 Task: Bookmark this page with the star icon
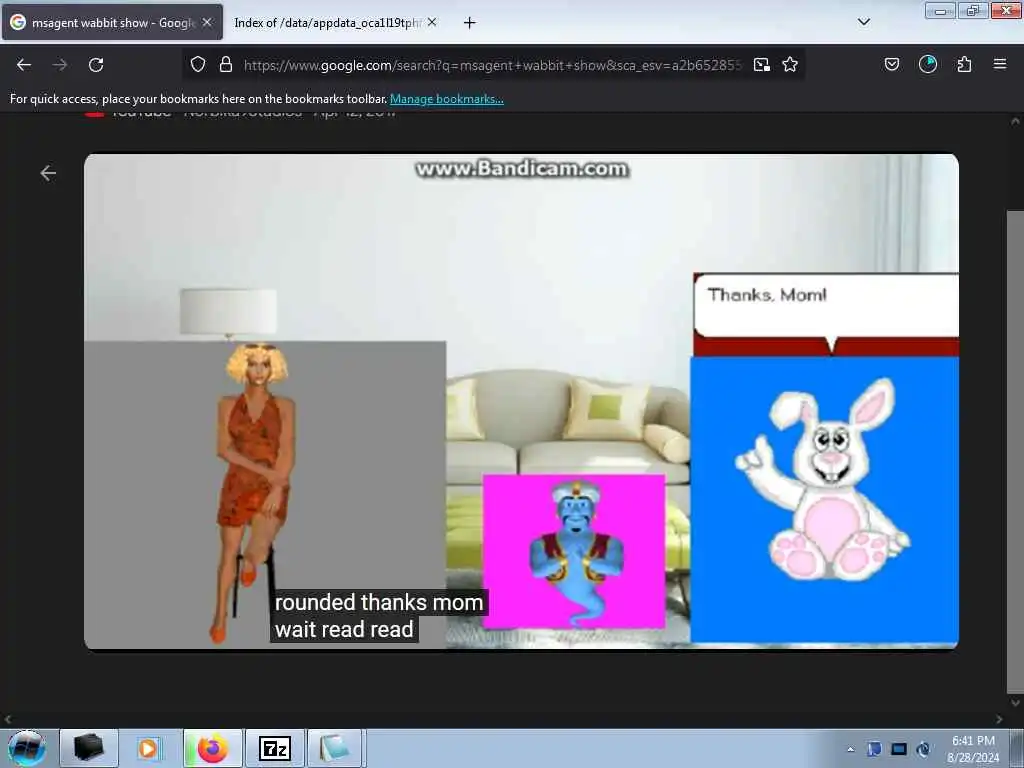(x=790, y=65)
